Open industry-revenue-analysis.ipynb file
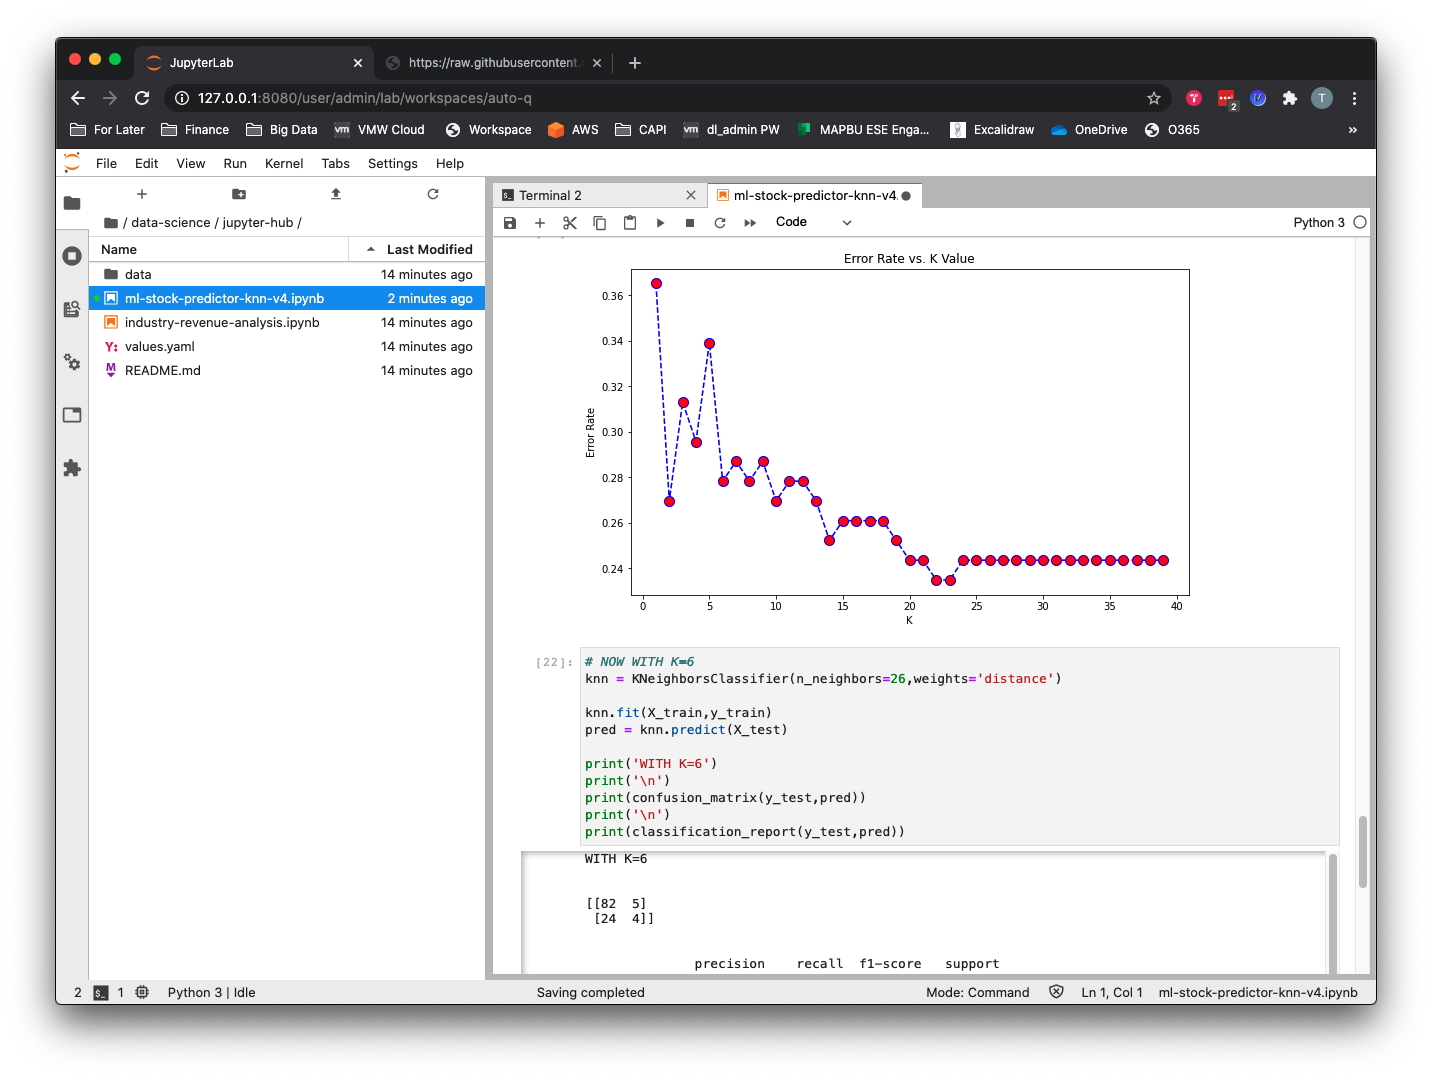This screenshot has height=1078, width=1432. point(222,323)
